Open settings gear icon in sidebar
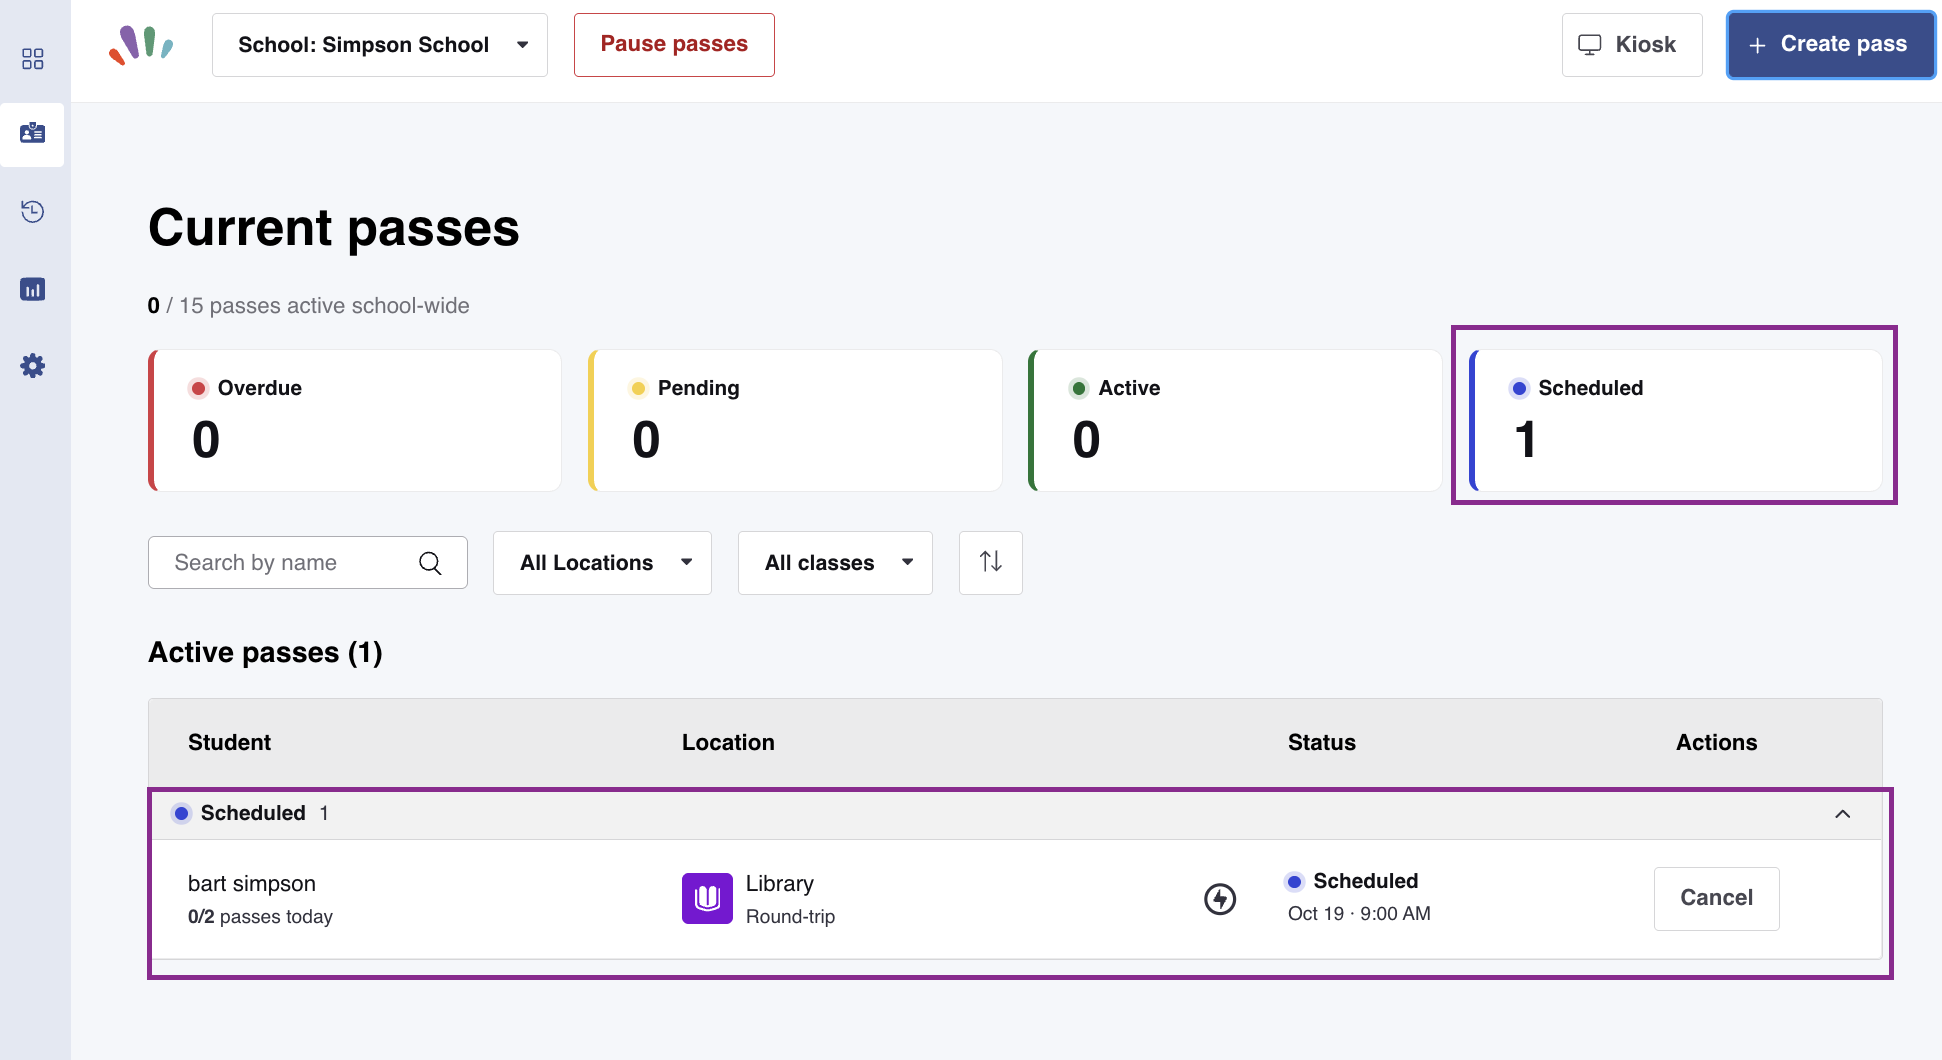Viewport: 1942px width, 1060px height. pyautogui.click(x=33, y=366)
